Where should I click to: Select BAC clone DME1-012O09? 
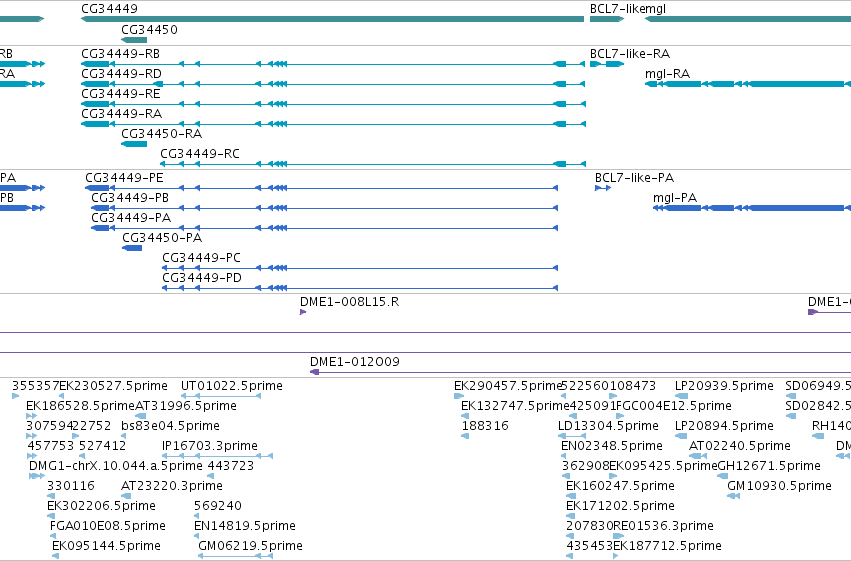354,361
